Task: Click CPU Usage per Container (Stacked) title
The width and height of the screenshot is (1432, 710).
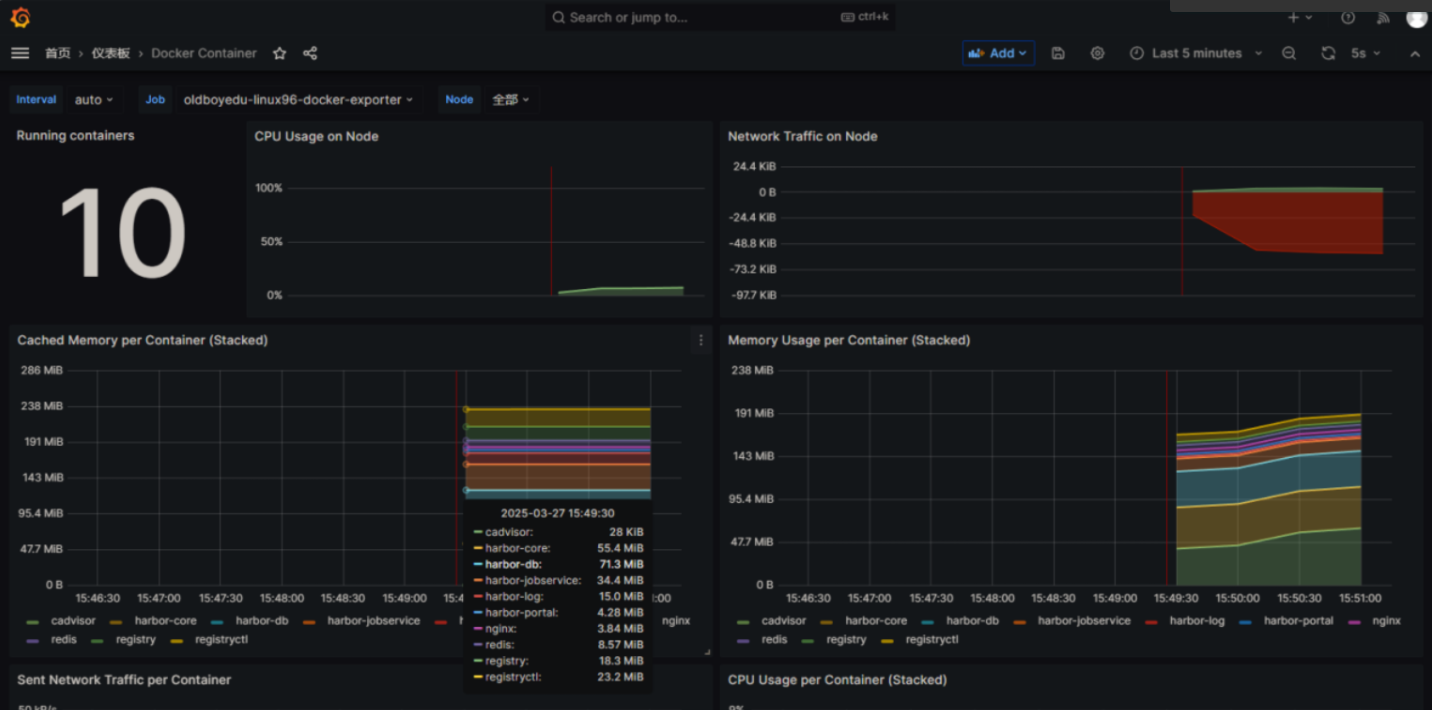Action: click(837, 679)
